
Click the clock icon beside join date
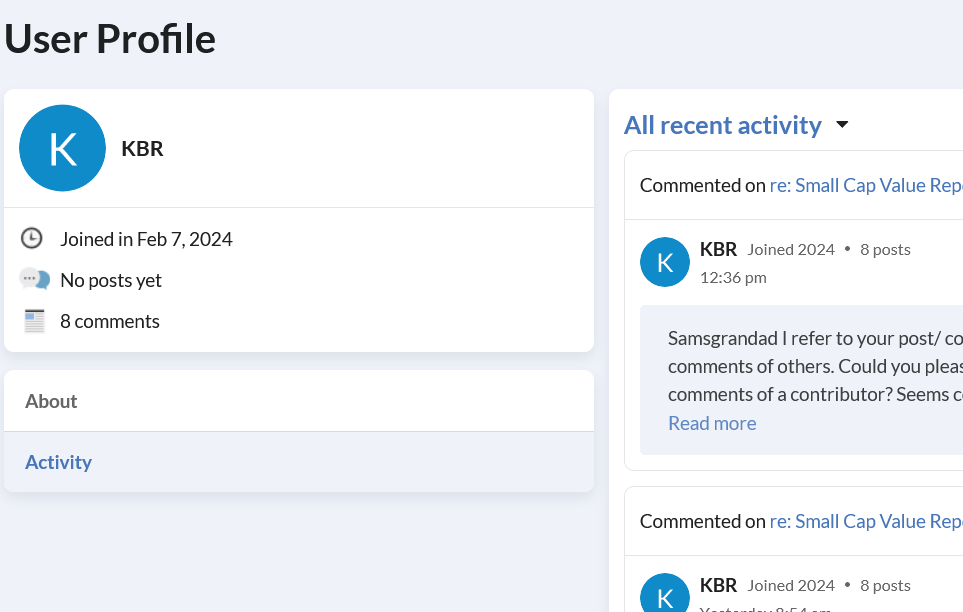click(x=32, y=238)
